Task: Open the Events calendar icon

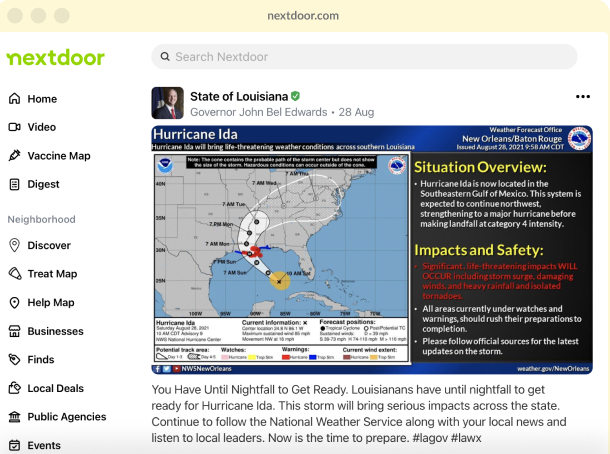Action: click(x=14, y=445)
